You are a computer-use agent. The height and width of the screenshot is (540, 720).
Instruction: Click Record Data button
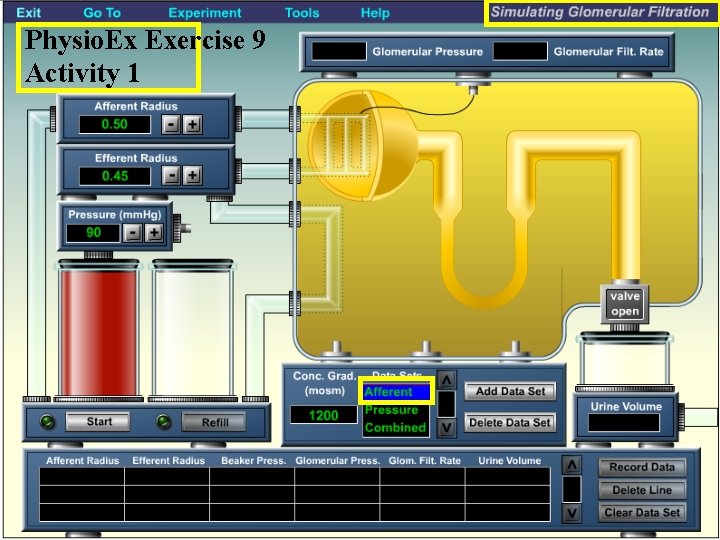641,467
